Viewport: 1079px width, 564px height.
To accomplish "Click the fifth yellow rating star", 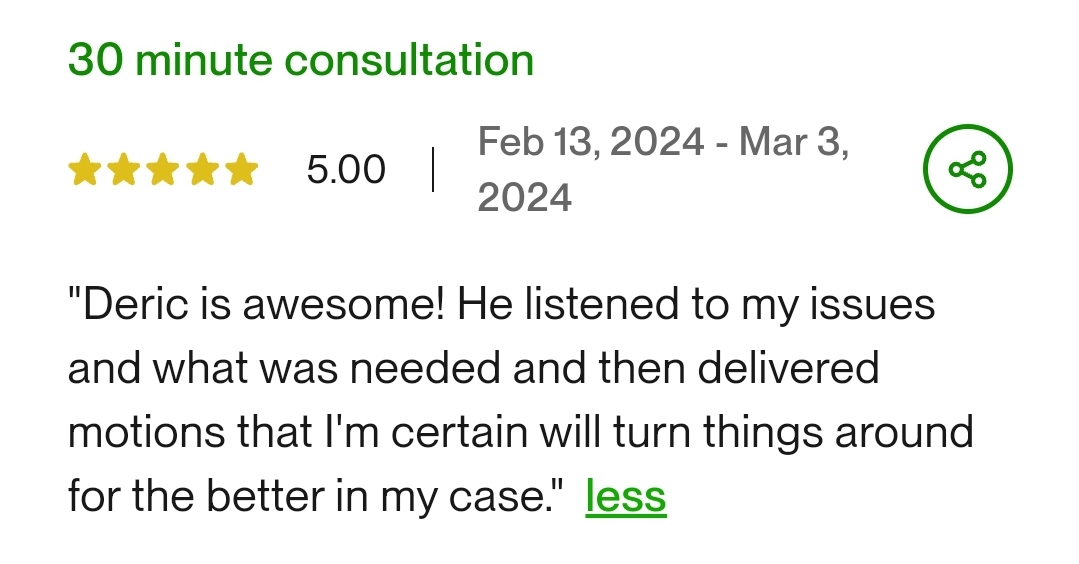I will point(241,171).
